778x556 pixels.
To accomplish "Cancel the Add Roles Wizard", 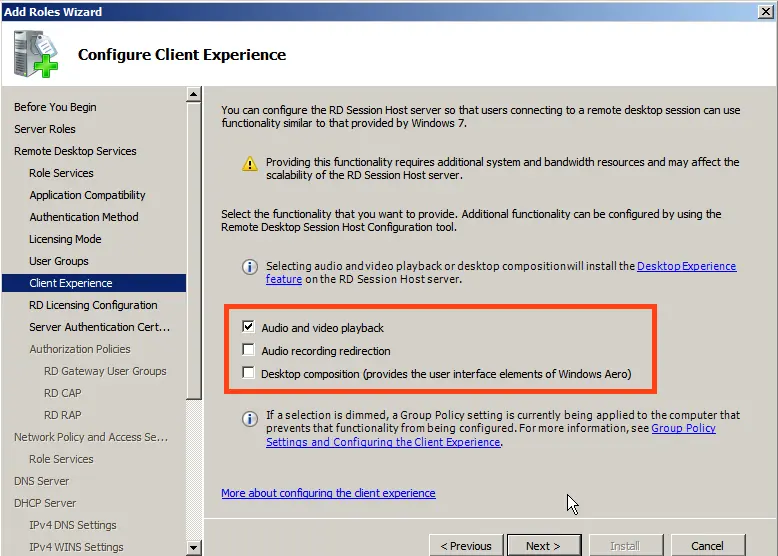I will pos(707,546).
